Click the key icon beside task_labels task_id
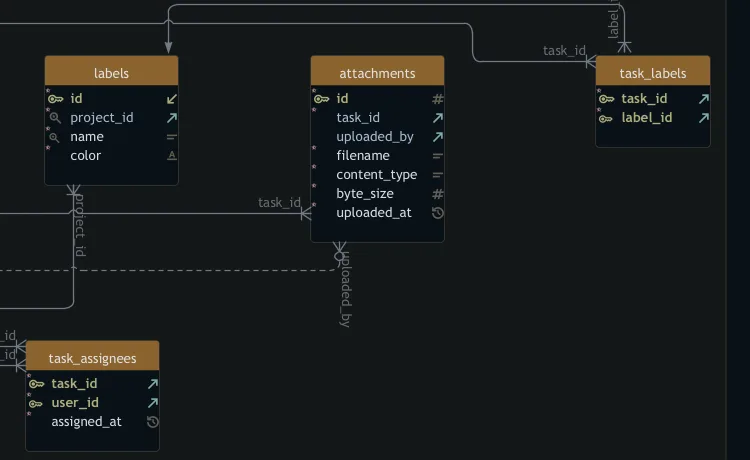The width and height of the screenshot is (750, 460). click(607, 99)
